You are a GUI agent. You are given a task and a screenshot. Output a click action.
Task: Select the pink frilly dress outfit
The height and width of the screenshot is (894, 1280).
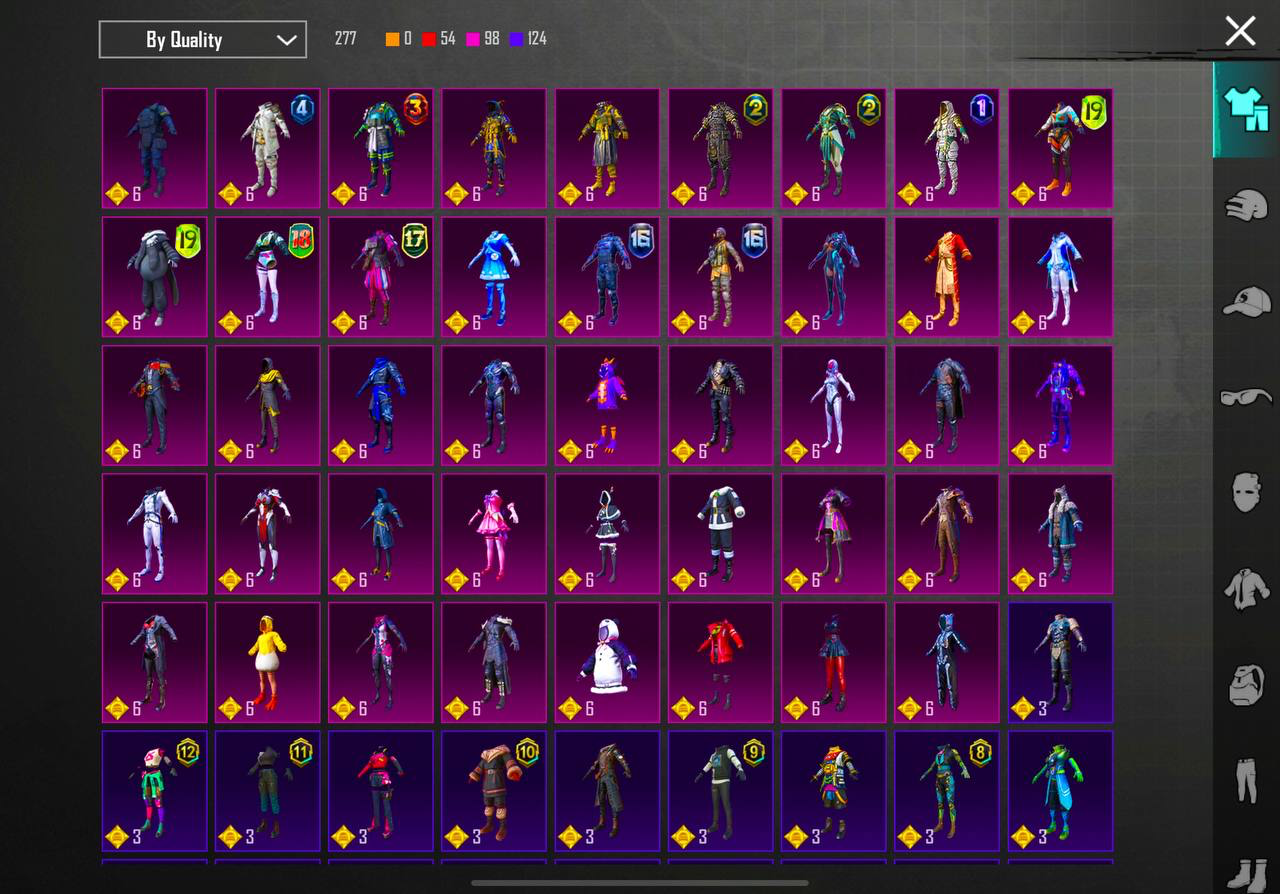(494, 533)
